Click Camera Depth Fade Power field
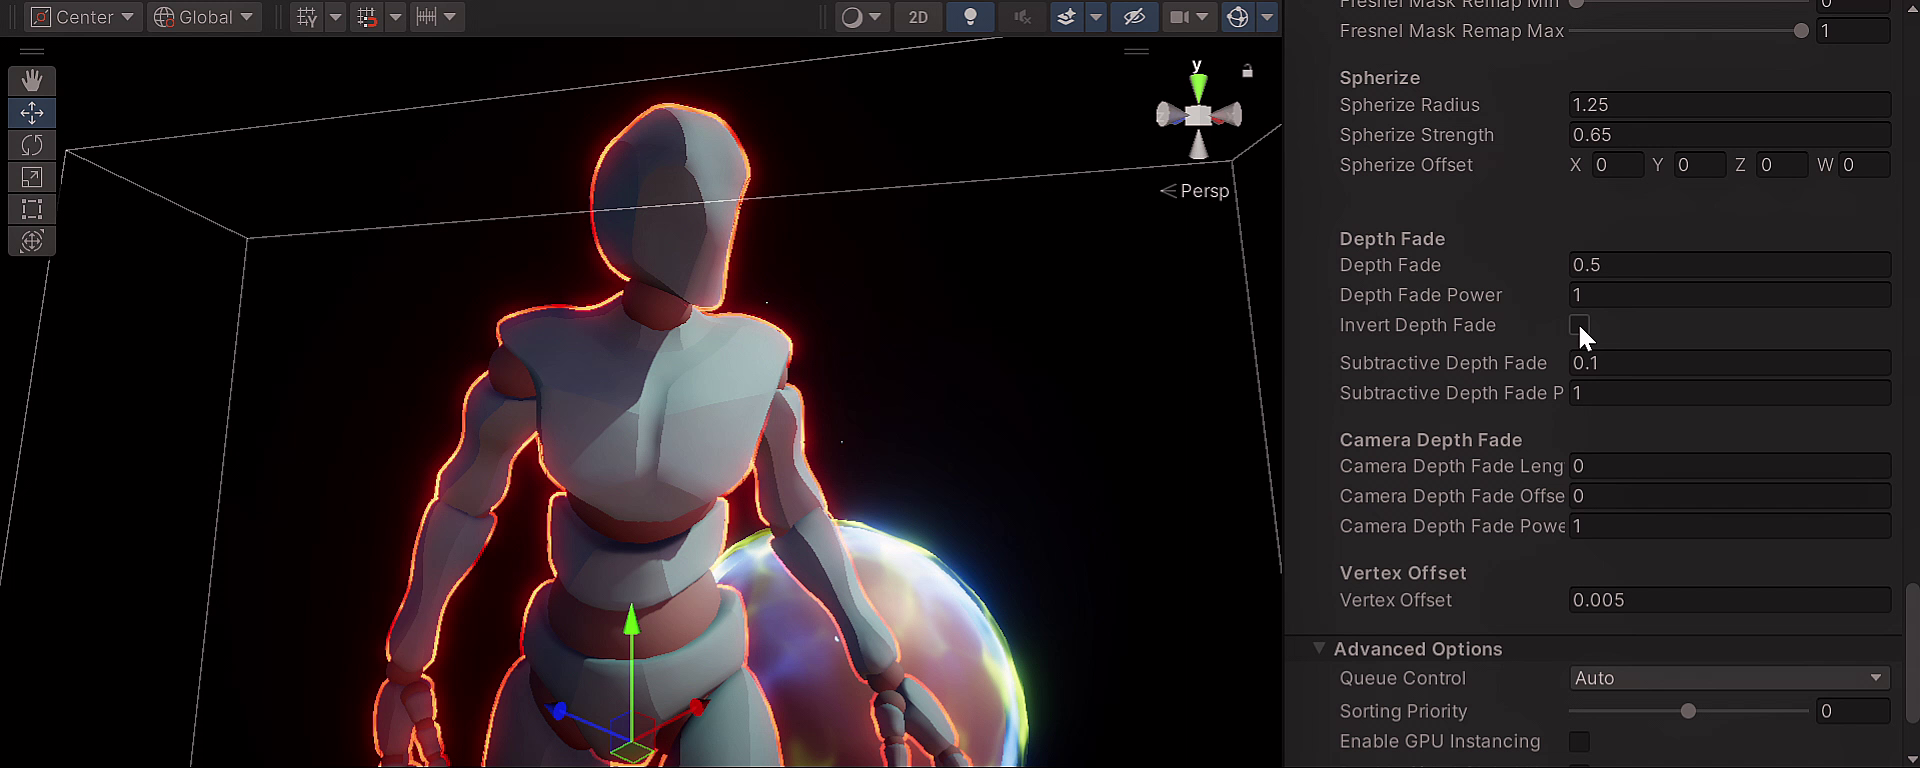1920x768 pixels. pos(1729,526)
